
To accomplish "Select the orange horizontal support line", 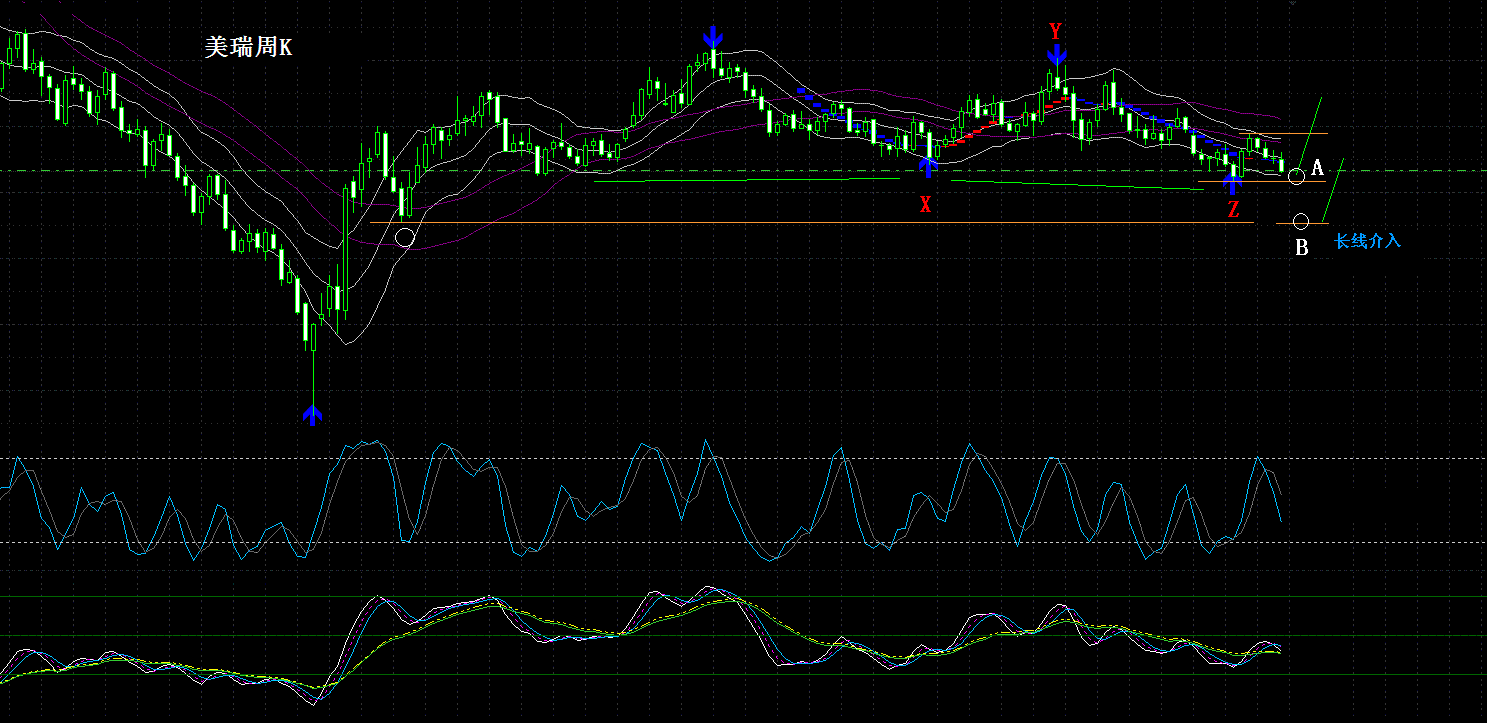I will [811, 222].
